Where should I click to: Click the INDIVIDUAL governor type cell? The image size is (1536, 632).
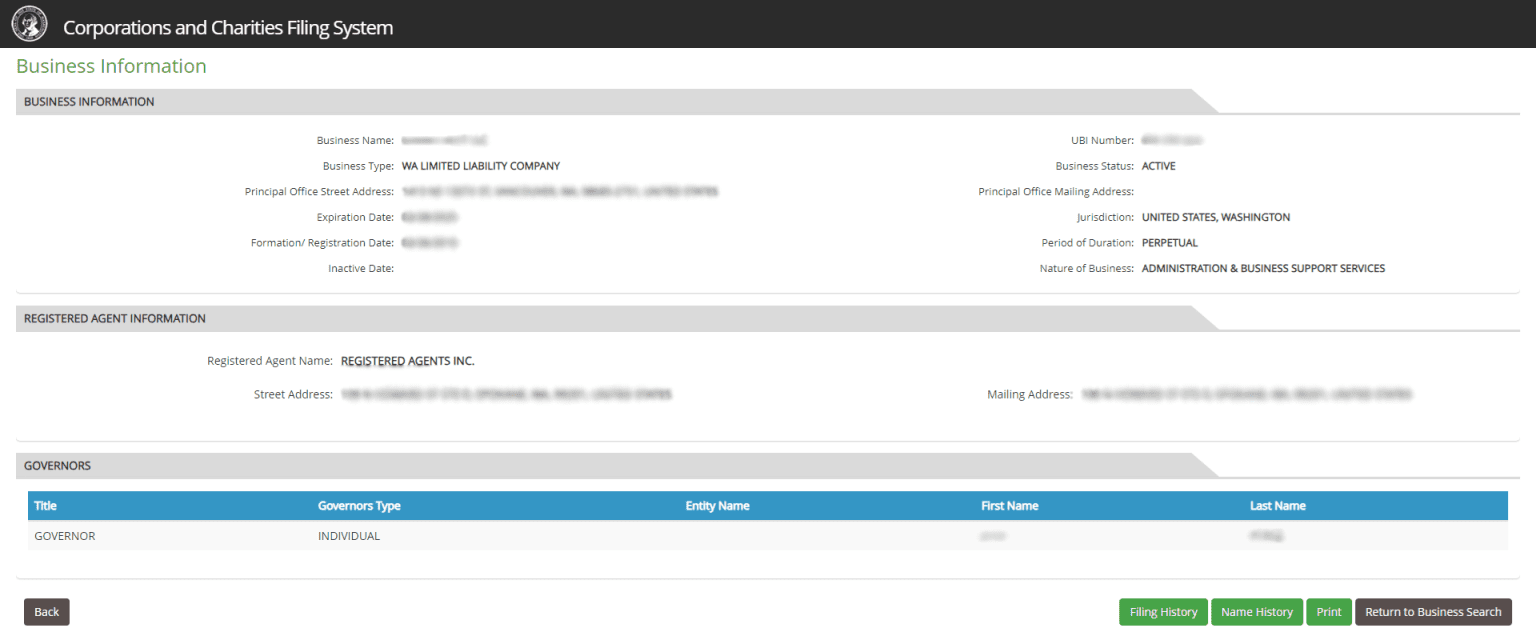pos(349,536)
